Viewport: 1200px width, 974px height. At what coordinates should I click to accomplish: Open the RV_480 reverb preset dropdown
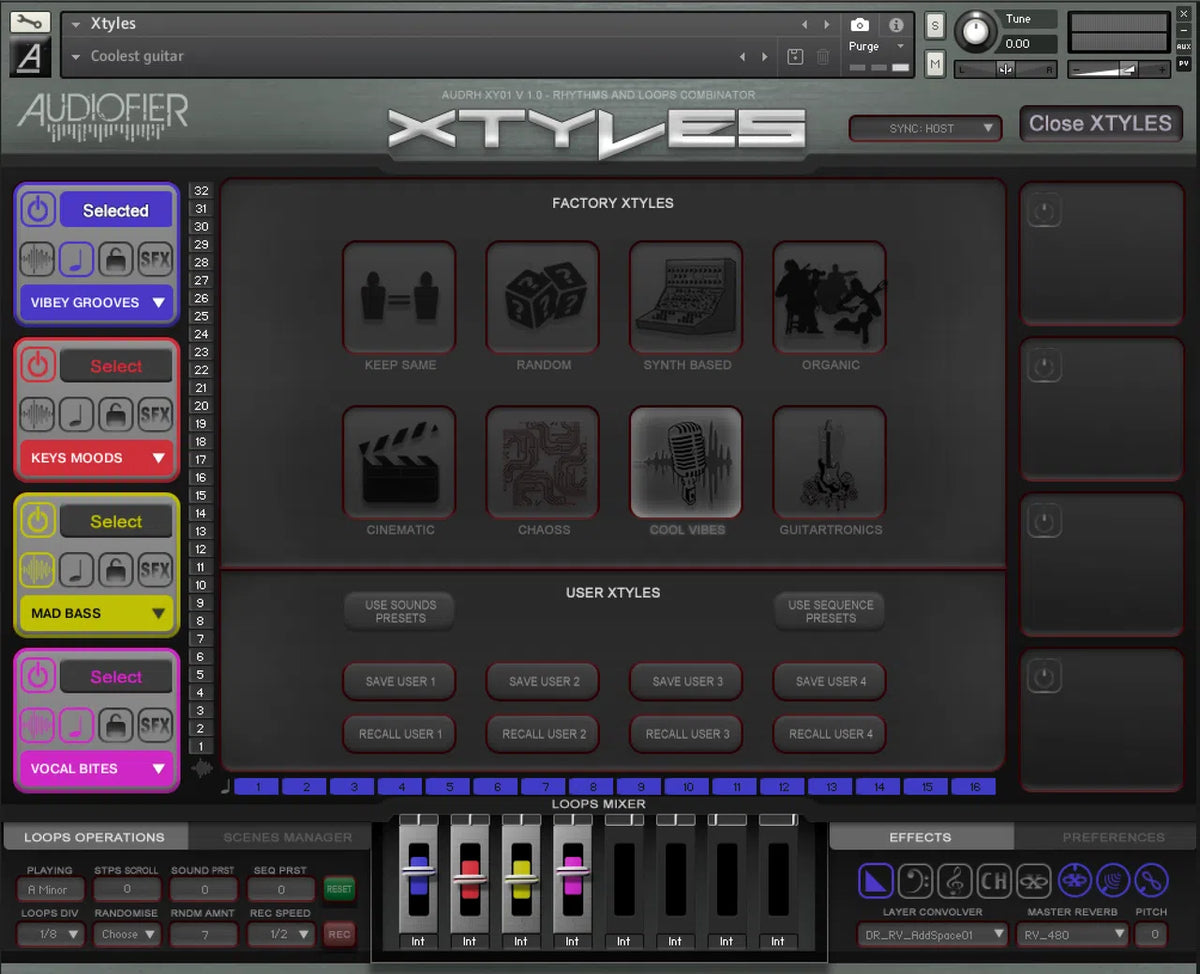(1072, 934)
